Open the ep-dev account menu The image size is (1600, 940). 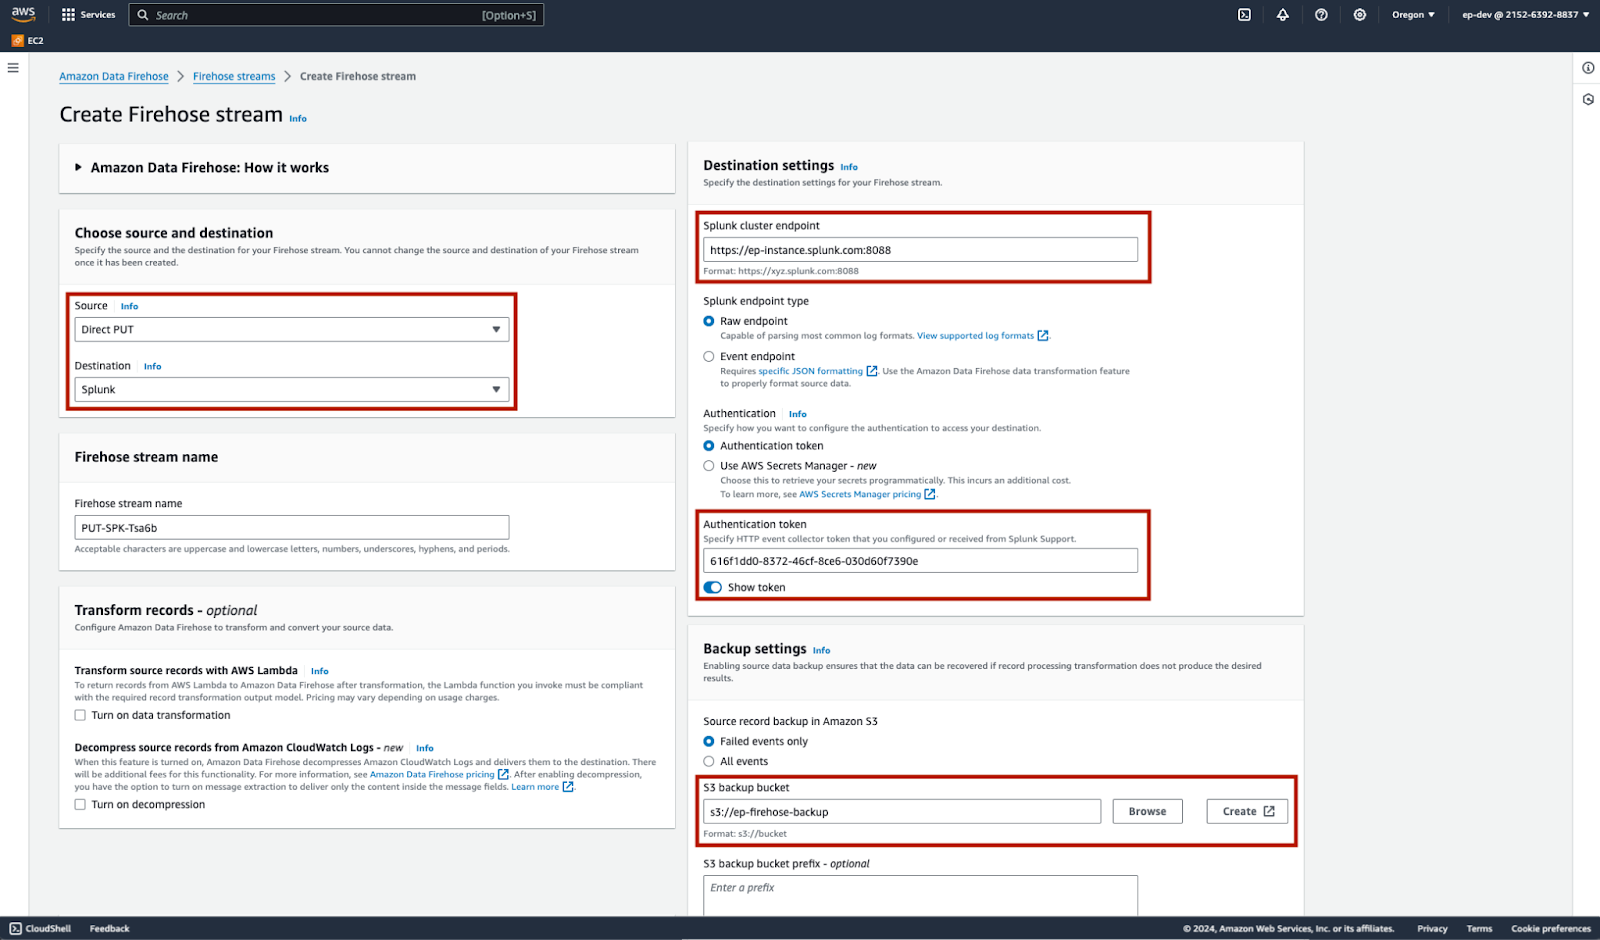(1526, 15)
